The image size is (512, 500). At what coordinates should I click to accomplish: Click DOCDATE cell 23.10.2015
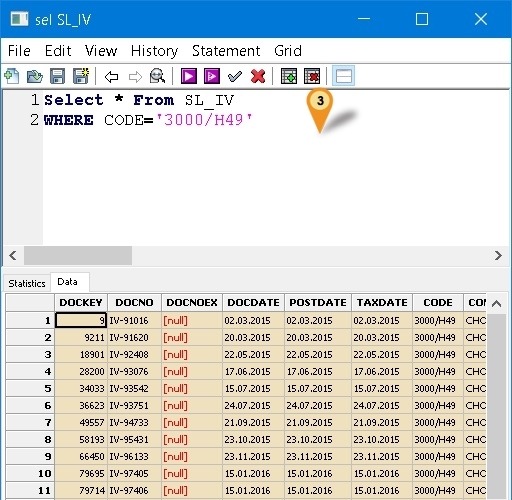pyautogui.click(x=253, y=439)
